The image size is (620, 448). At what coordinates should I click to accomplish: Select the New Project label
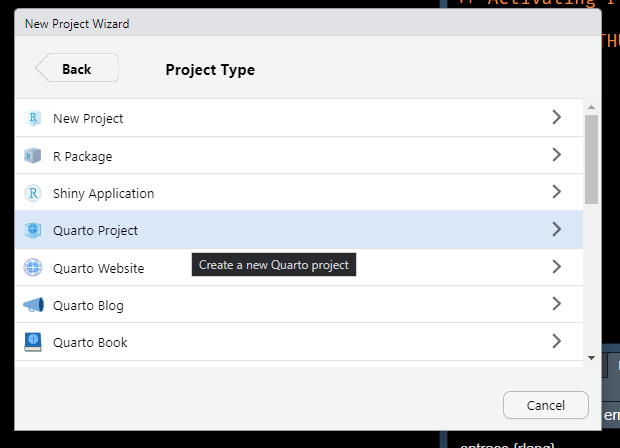(88, 118)
